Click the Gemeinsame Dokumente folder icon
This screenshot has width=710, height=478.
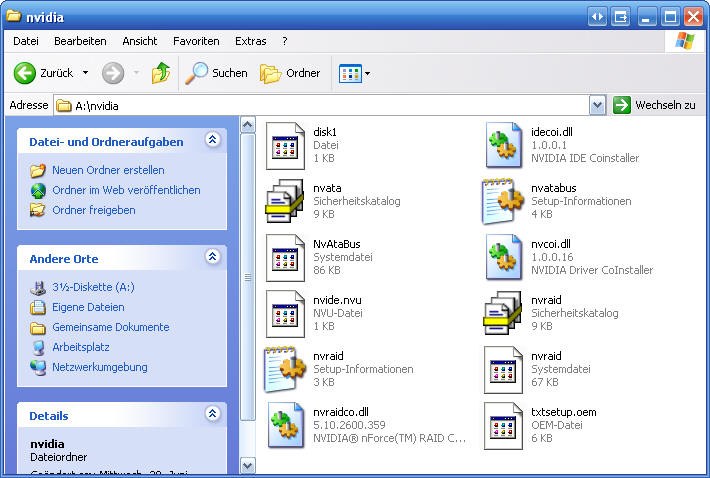(38, 327)
